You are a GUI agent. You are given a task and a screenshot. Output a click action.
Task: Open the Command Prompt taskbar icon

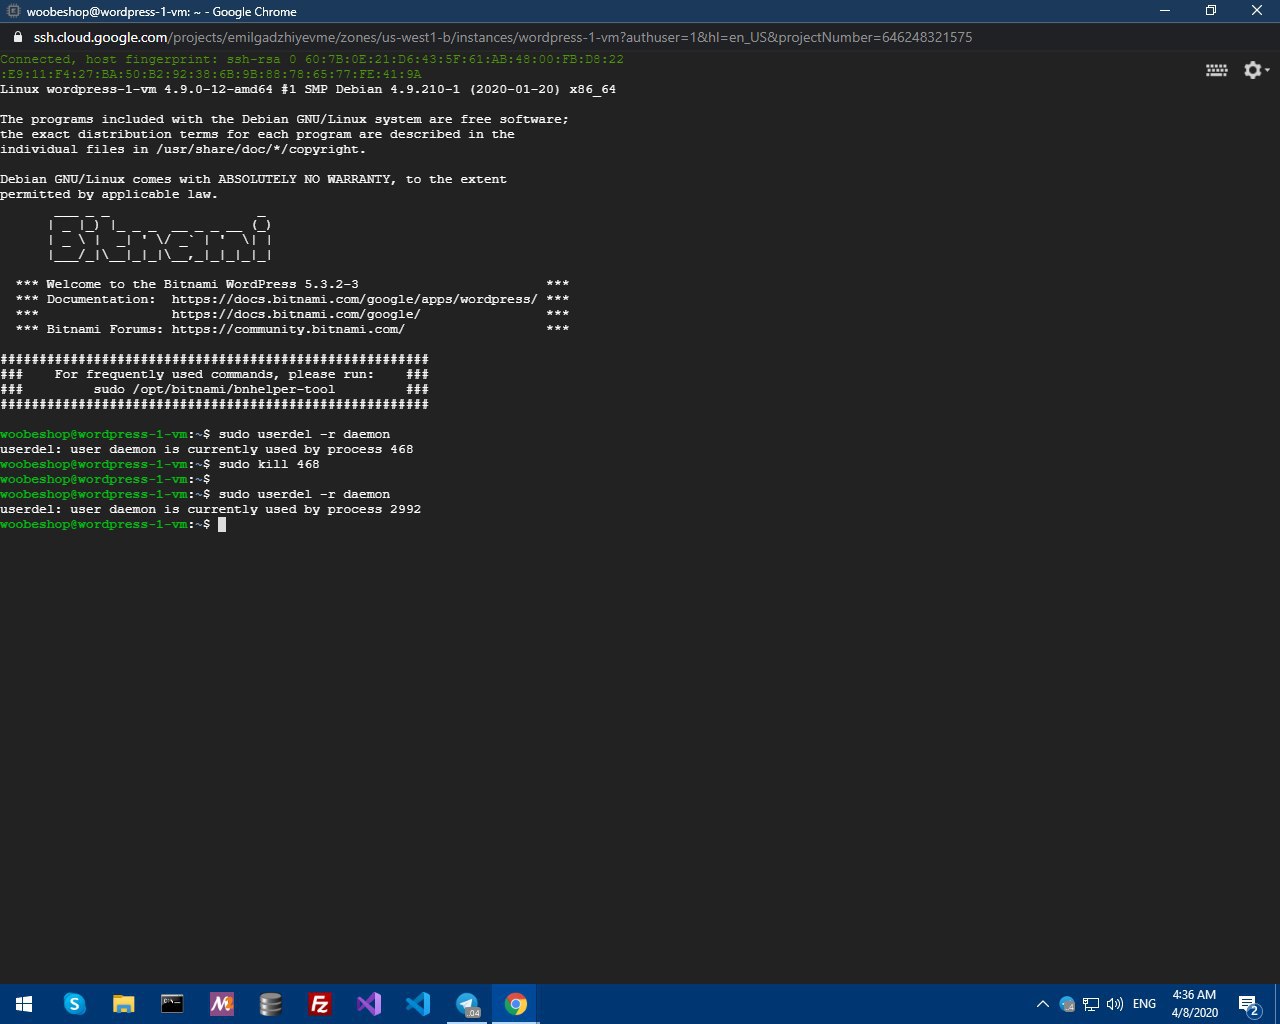(172, 1004)
